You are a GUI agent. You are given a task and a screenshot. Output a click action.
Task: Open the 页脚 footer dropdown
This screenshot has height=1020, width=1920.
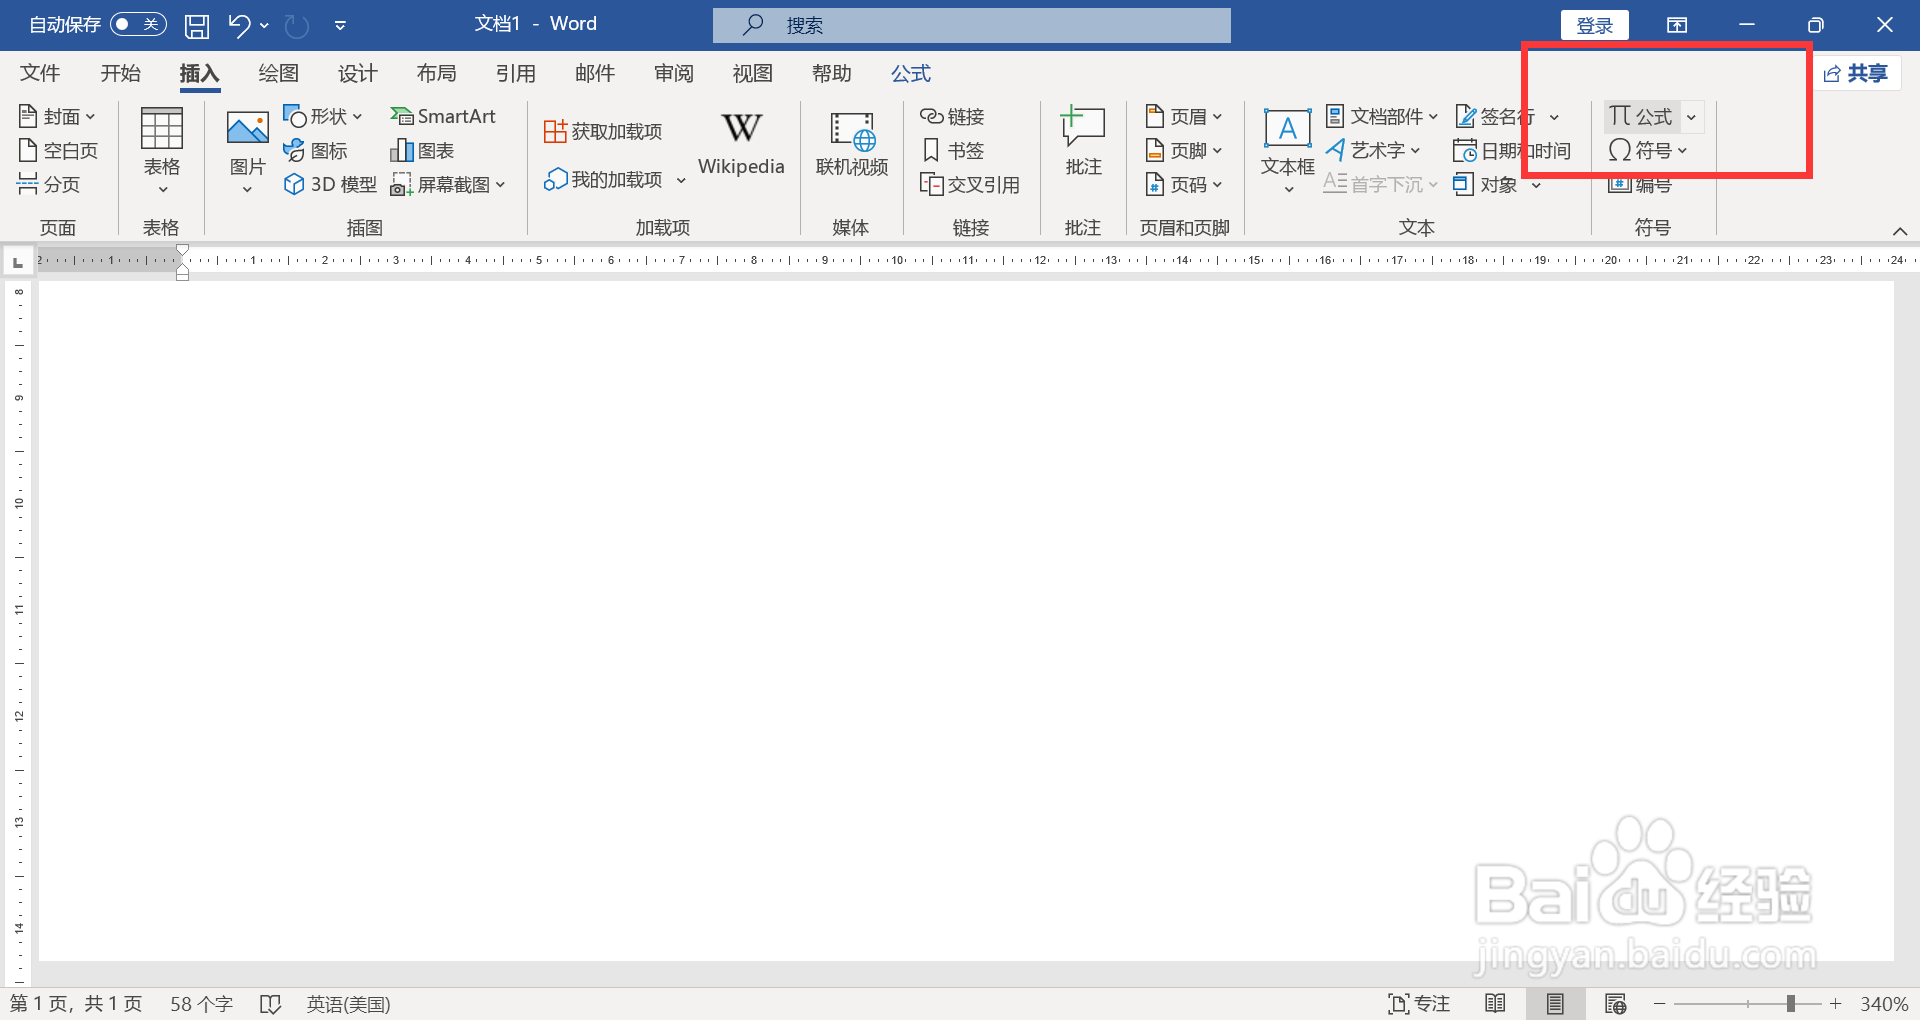(1184, 151)
